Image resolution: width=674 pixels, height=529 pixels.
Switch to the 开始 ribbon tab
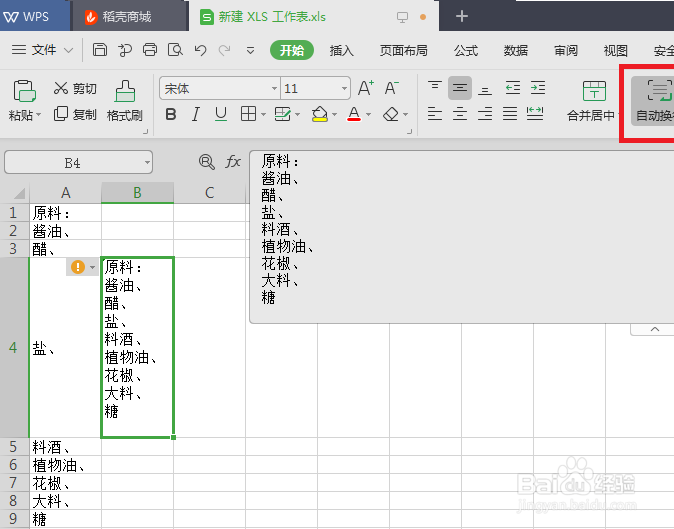coord(292,50)
